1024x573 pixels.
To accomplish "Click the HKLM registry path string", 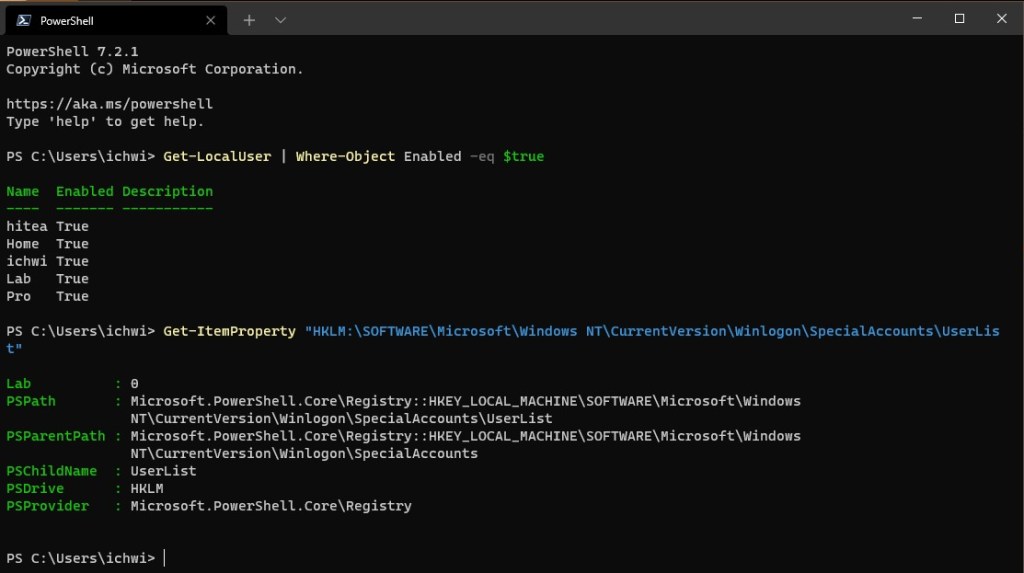I will click(650, 331).
